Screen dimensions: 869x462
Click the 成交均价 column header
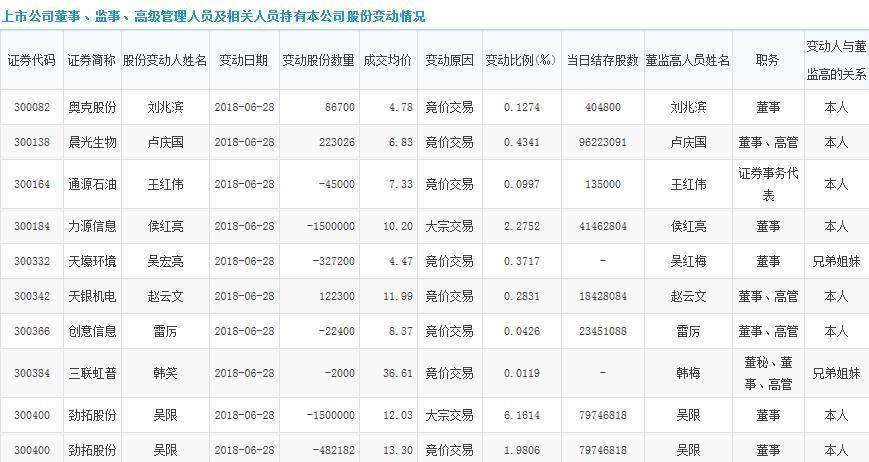coord(388,60)
